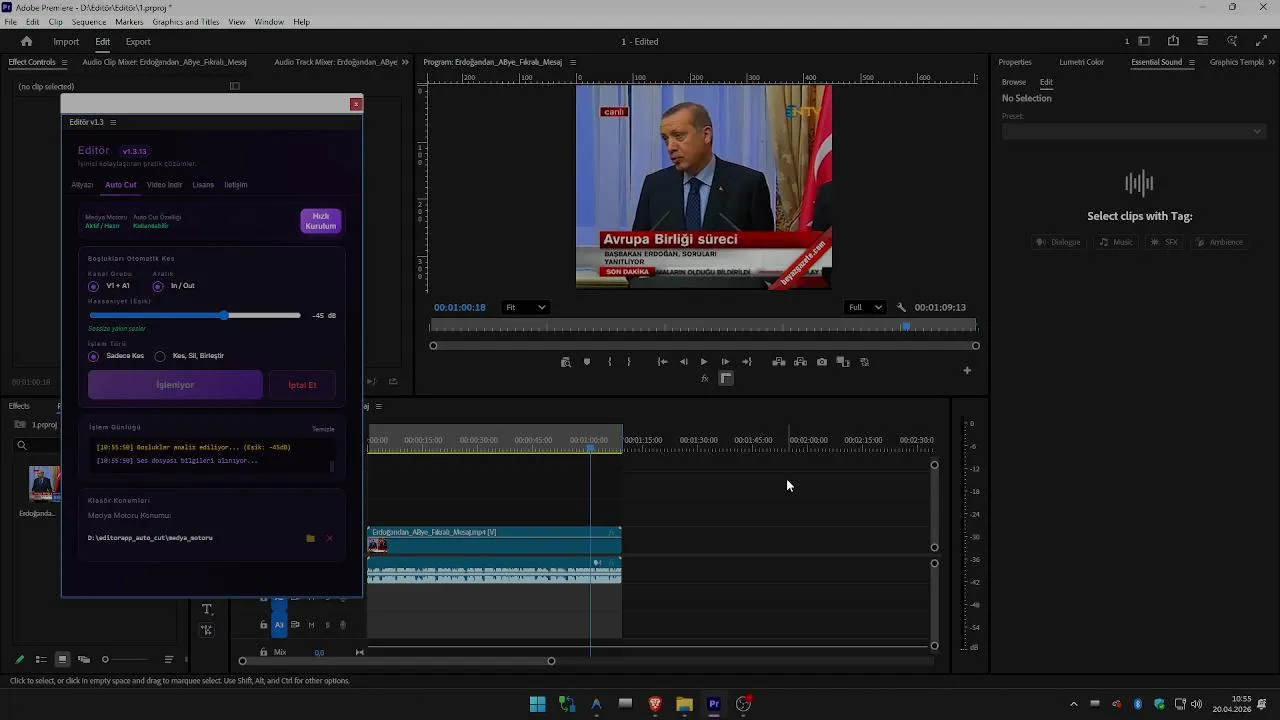1280x720 pixels.
Task: Open Video İndir tab in Editör
Action: point(164,185)
